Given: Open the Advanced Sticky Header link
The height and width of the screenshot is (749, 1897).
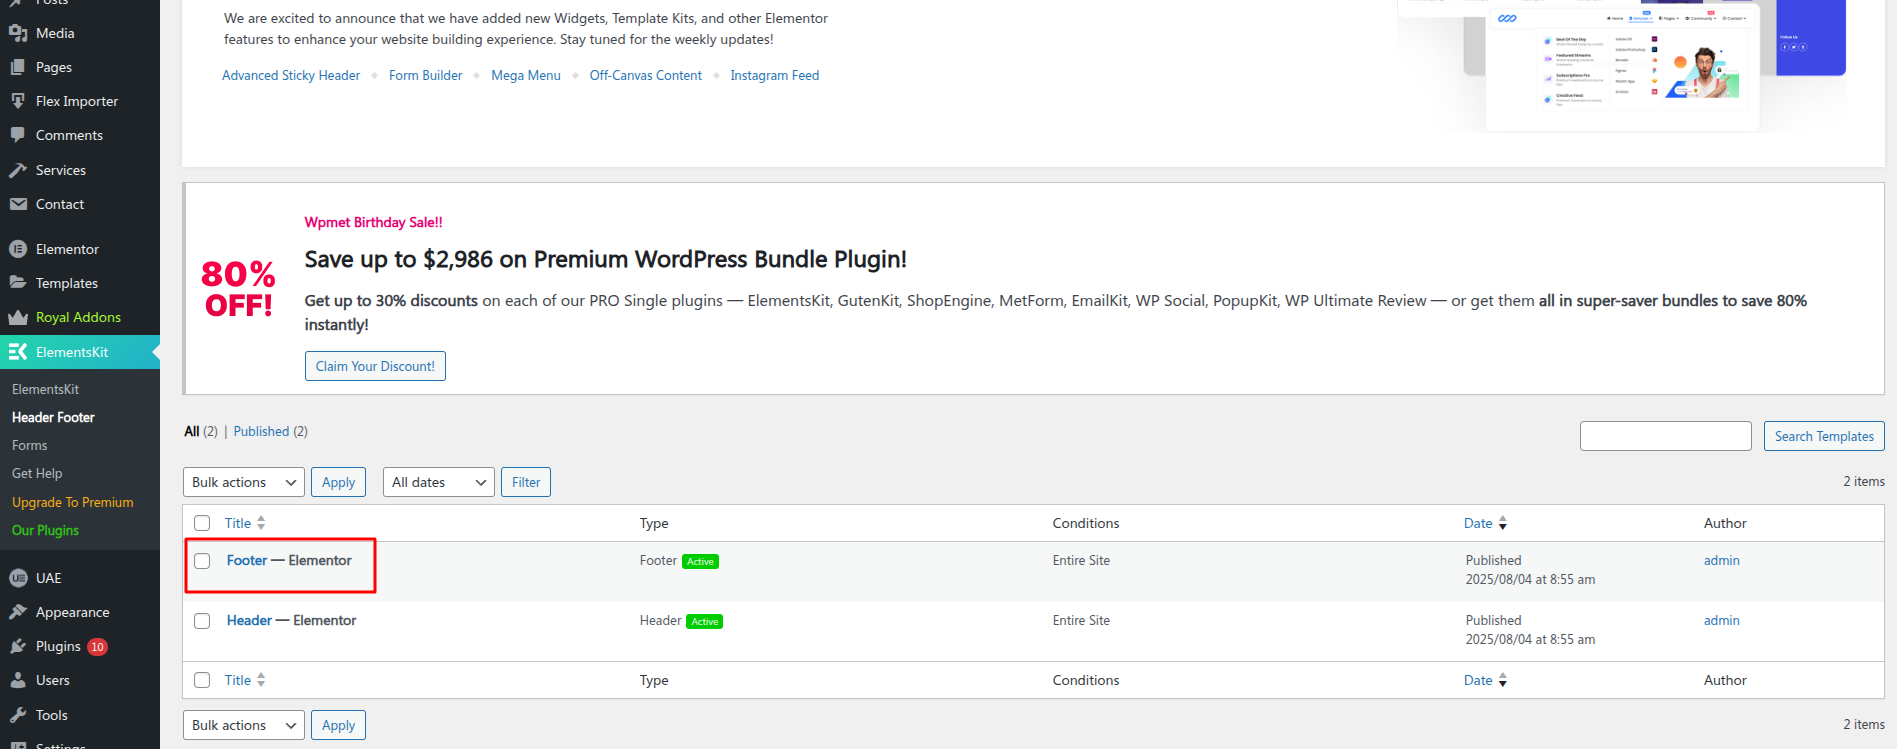Looking at the screenshot, I should pos(291,75).
